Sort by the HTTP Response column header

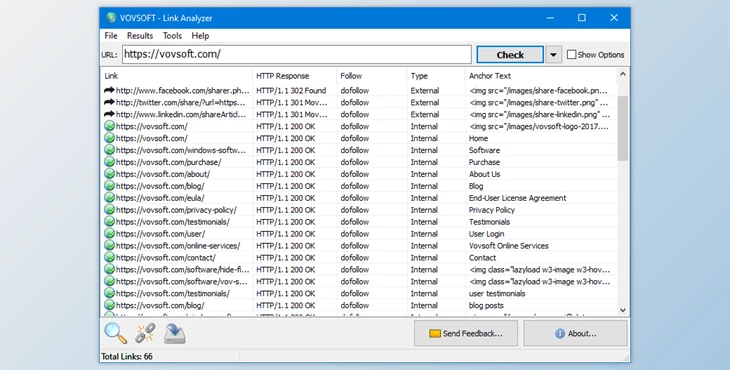coord(294,76)
